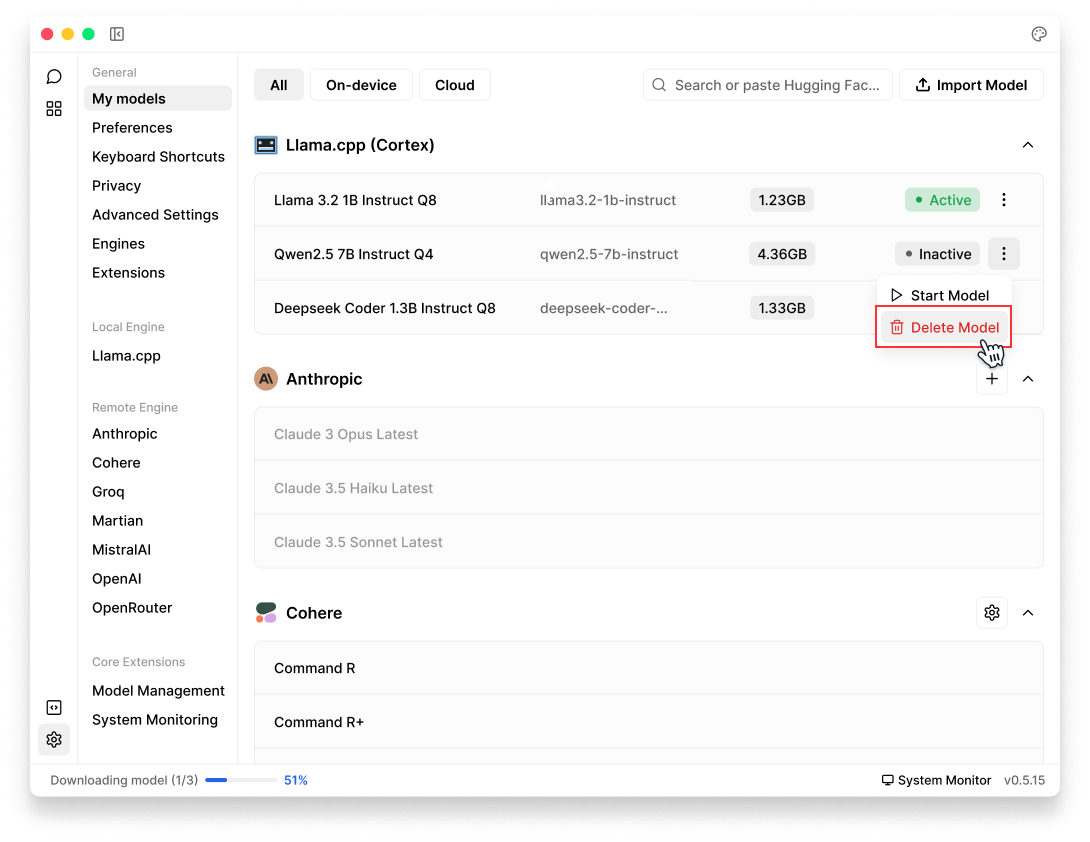Open the settings gear in left rail

[54, 739]
